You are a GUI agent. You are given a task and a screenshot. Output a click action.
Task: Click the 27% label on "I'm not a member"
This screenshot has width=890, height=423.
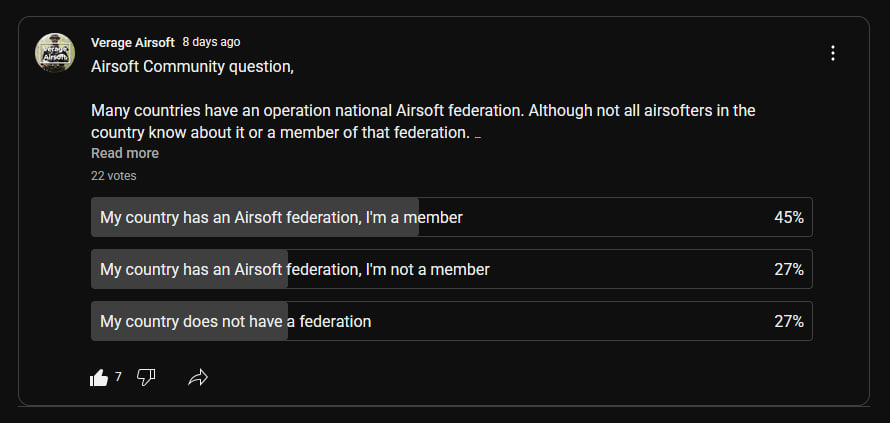coord(789,269)
